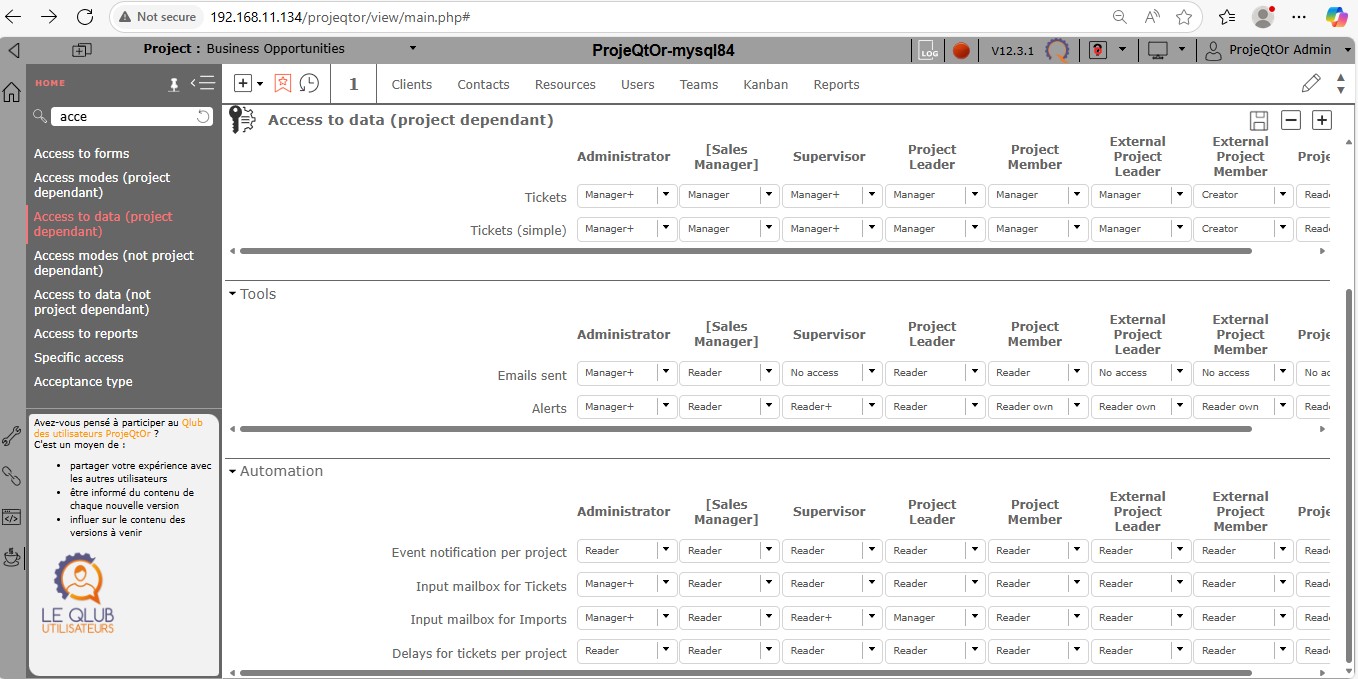The image size is (1358, 679).
Task: Click the red LOG file icon
Action: click(927, 50)
